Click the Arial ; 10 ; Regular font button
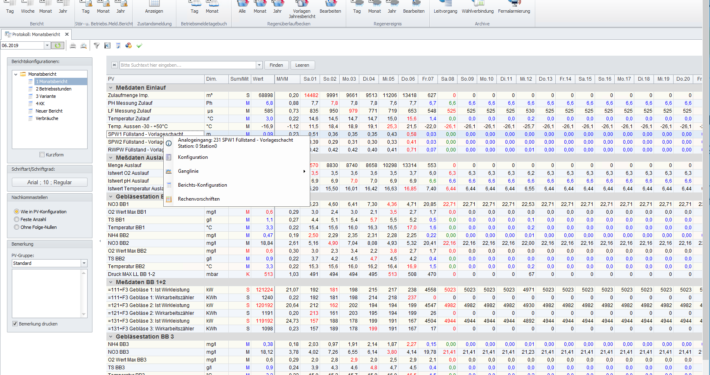 49,182
